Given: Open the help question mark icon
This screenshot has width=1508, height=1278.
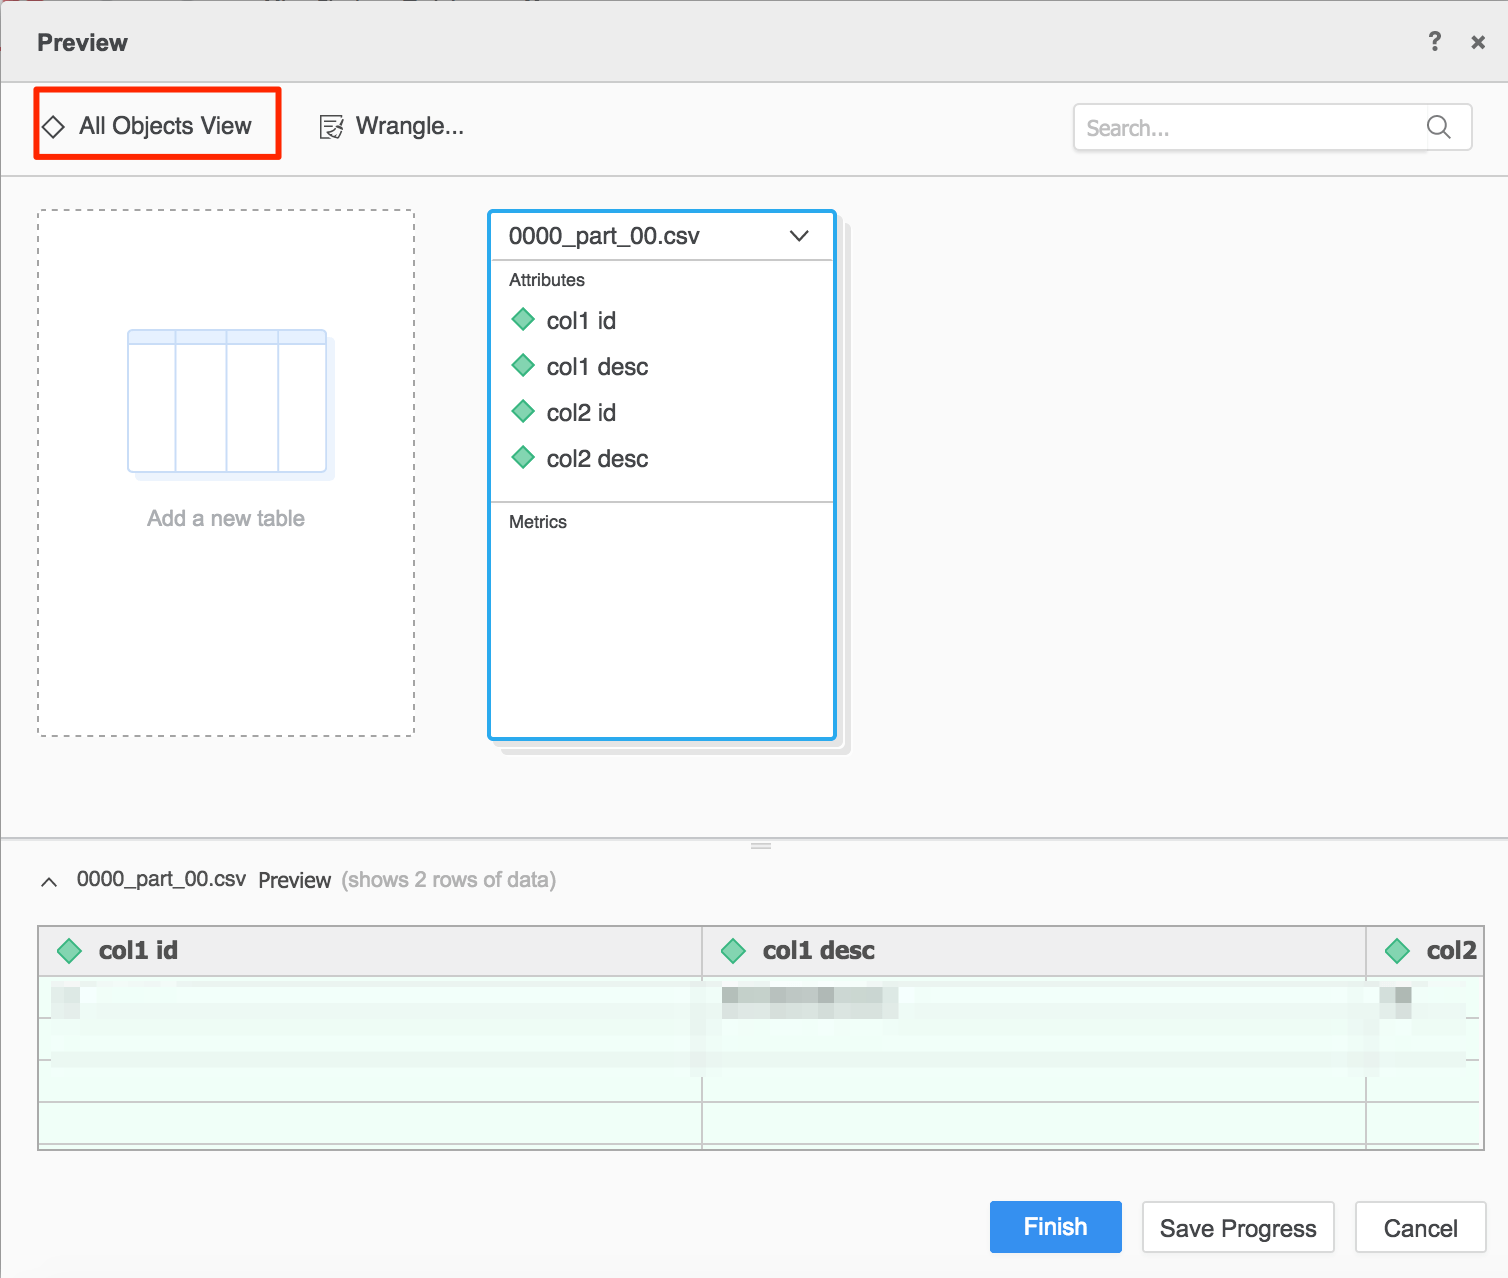Looking at the screenshot, I should [1435, 41].
